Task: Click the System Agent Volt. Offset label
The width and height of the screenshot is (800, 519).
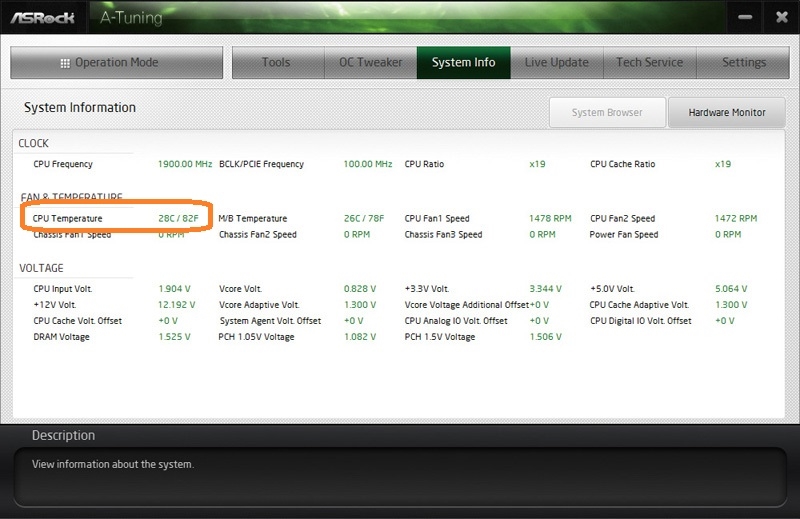Action: pos(270,321)
